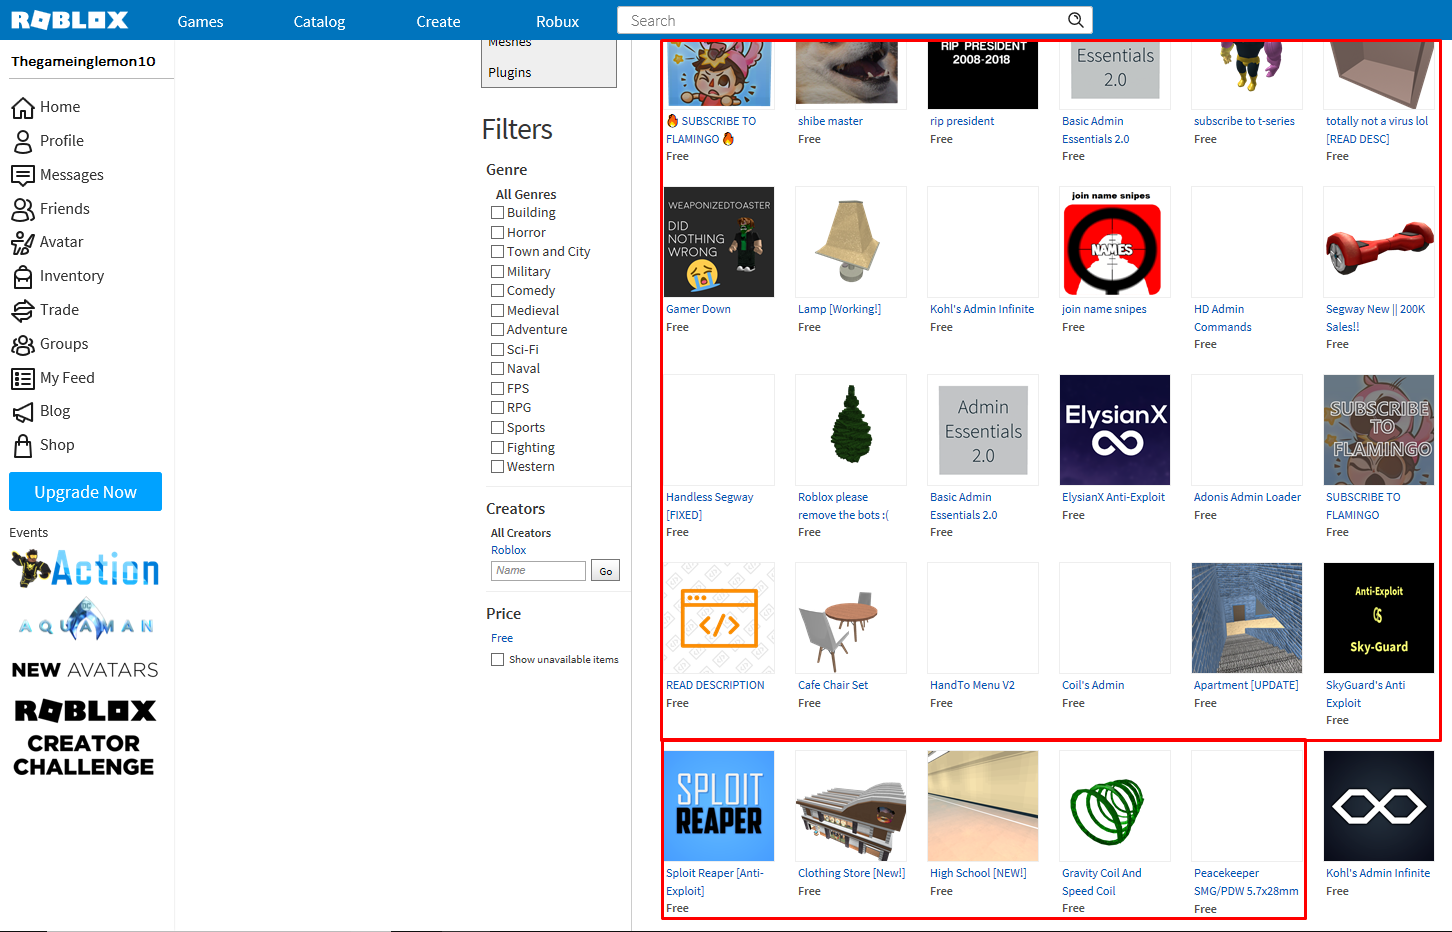
Task: Enable the Medieval genre filter
Action: coord(497,310)
